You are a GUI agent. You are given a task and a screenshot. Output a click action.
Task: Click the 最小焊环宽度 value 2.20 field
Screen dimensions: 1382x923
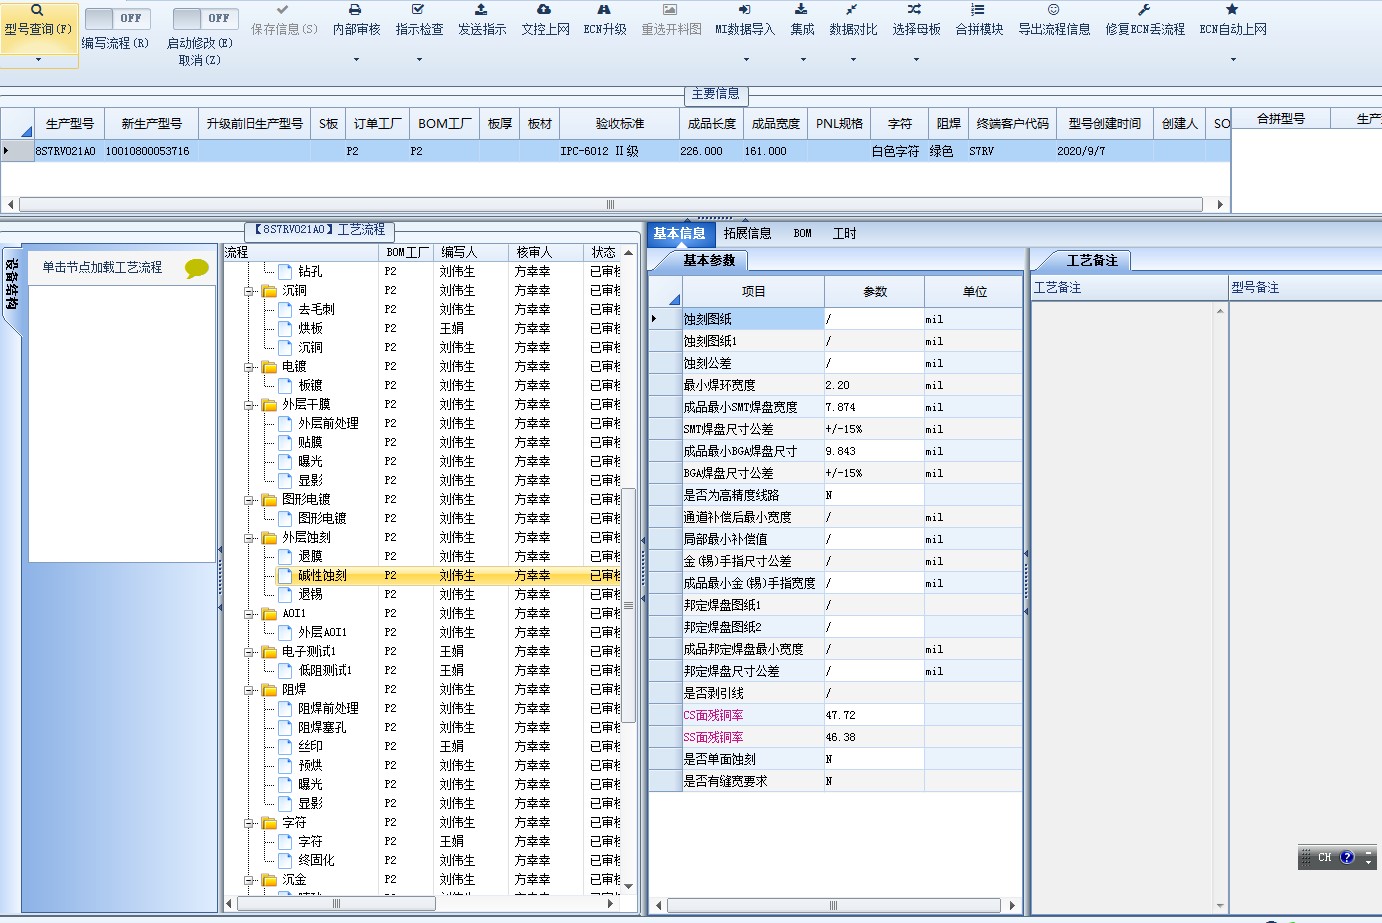874,385
